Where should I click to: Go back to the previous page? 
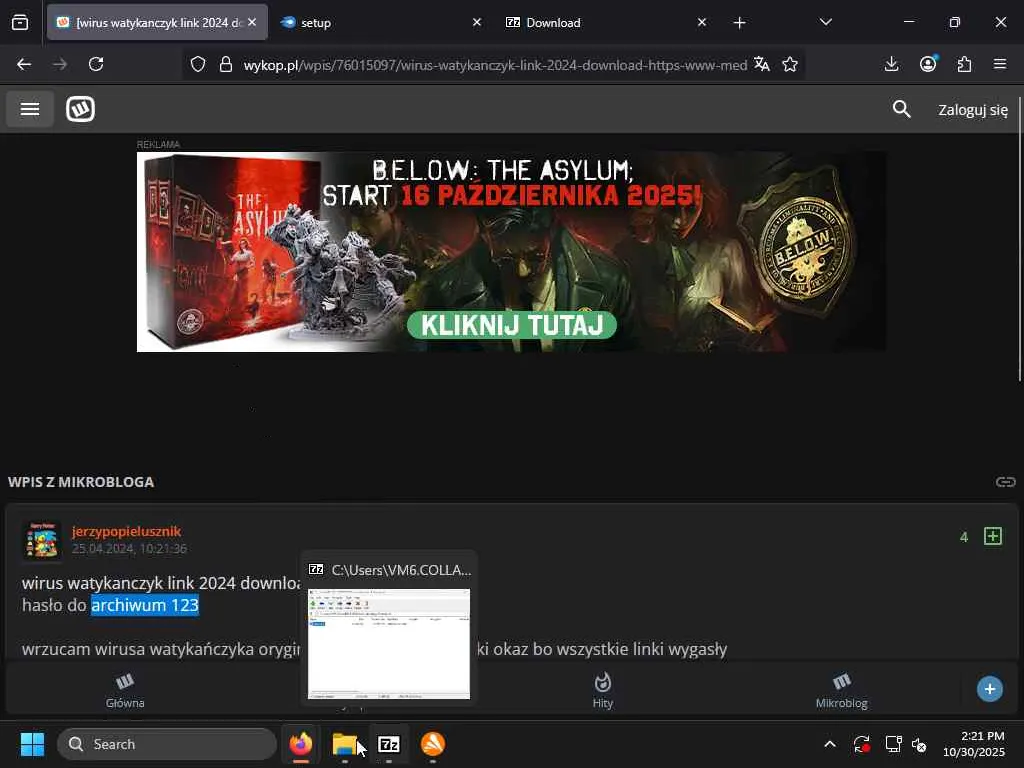click(24, 64)
